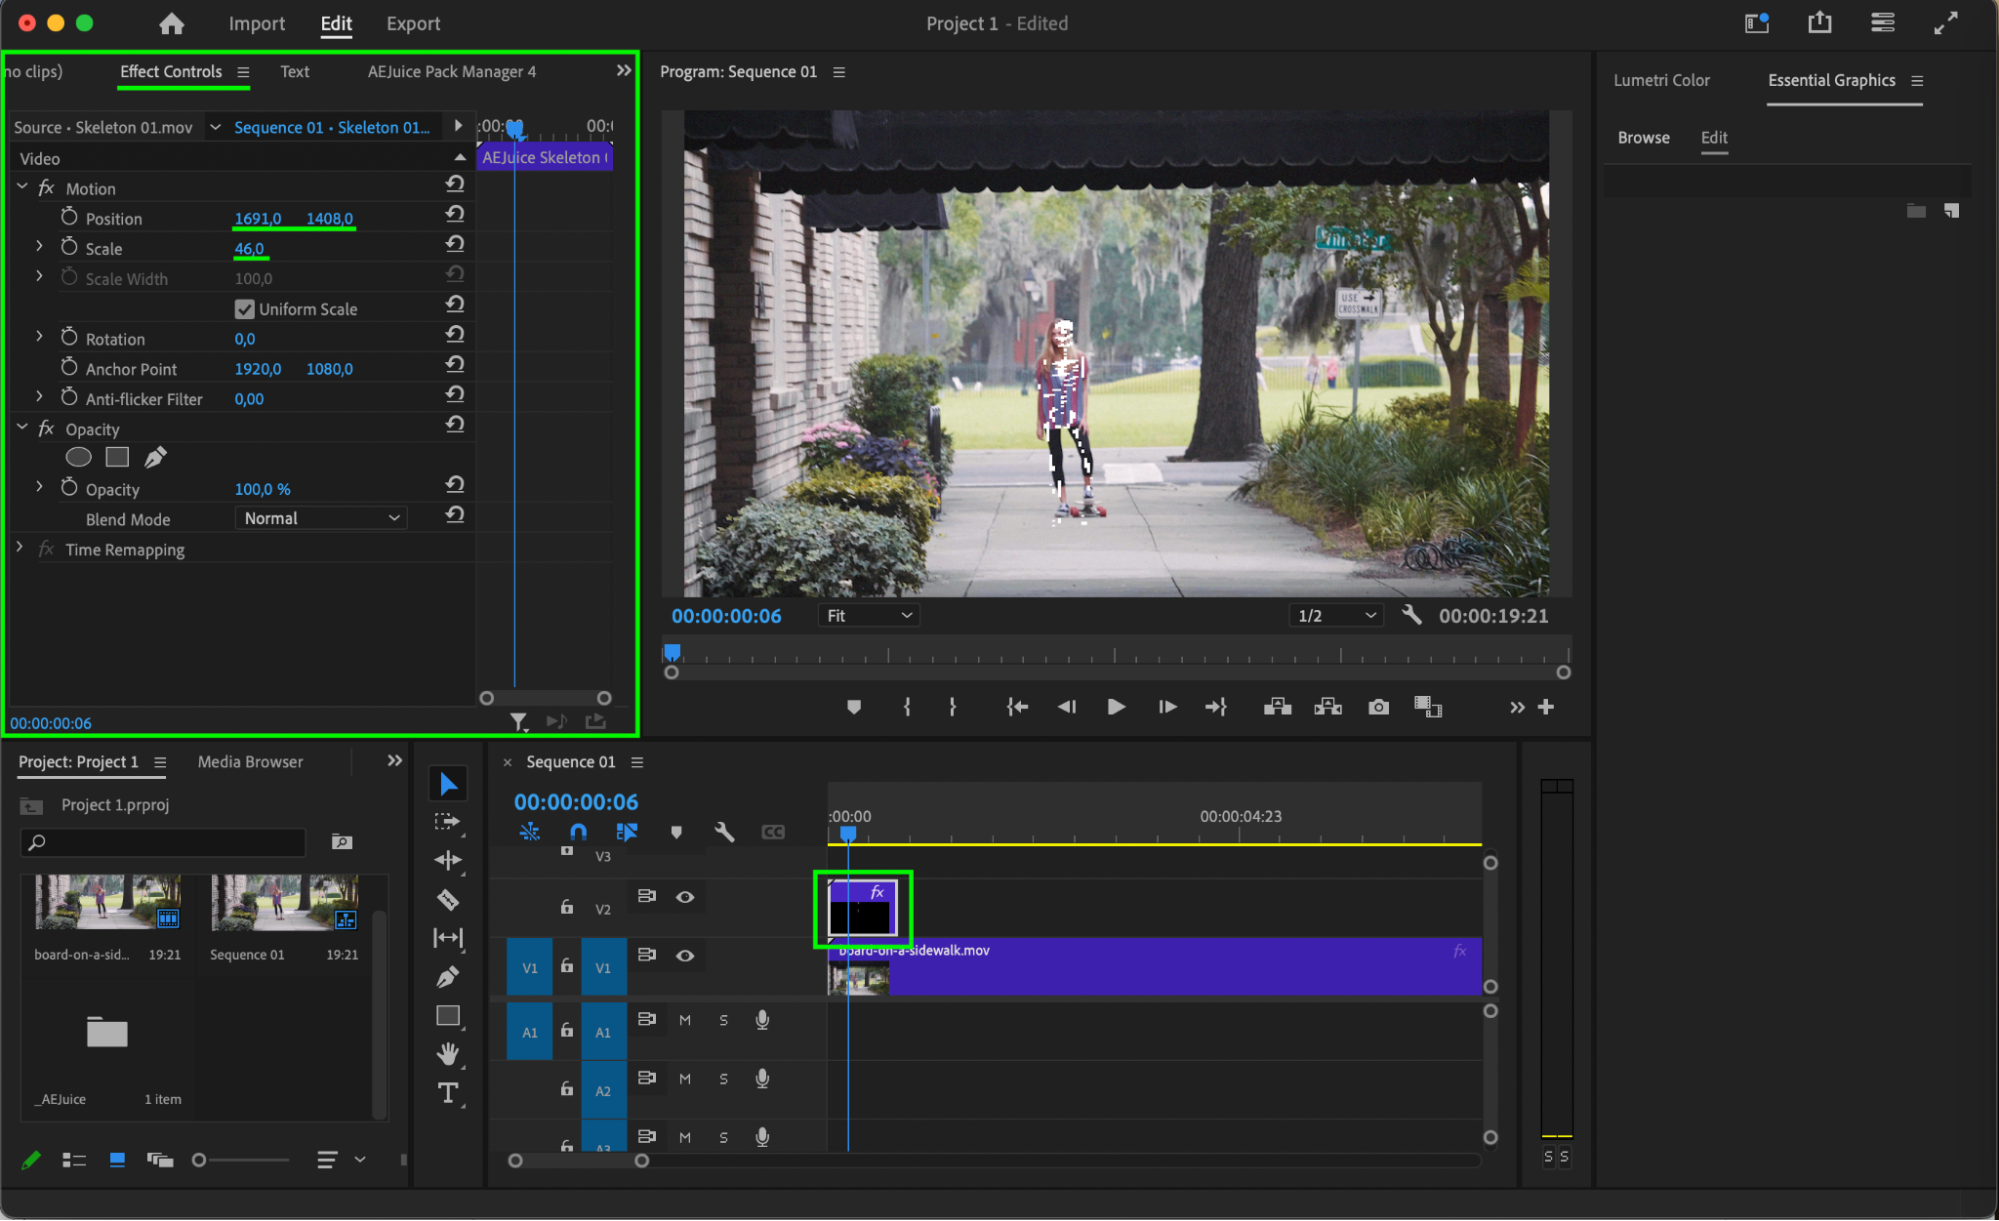Open the Blend Mode dropdown
The image size is (1999, 1221).
tap(321, 518)
